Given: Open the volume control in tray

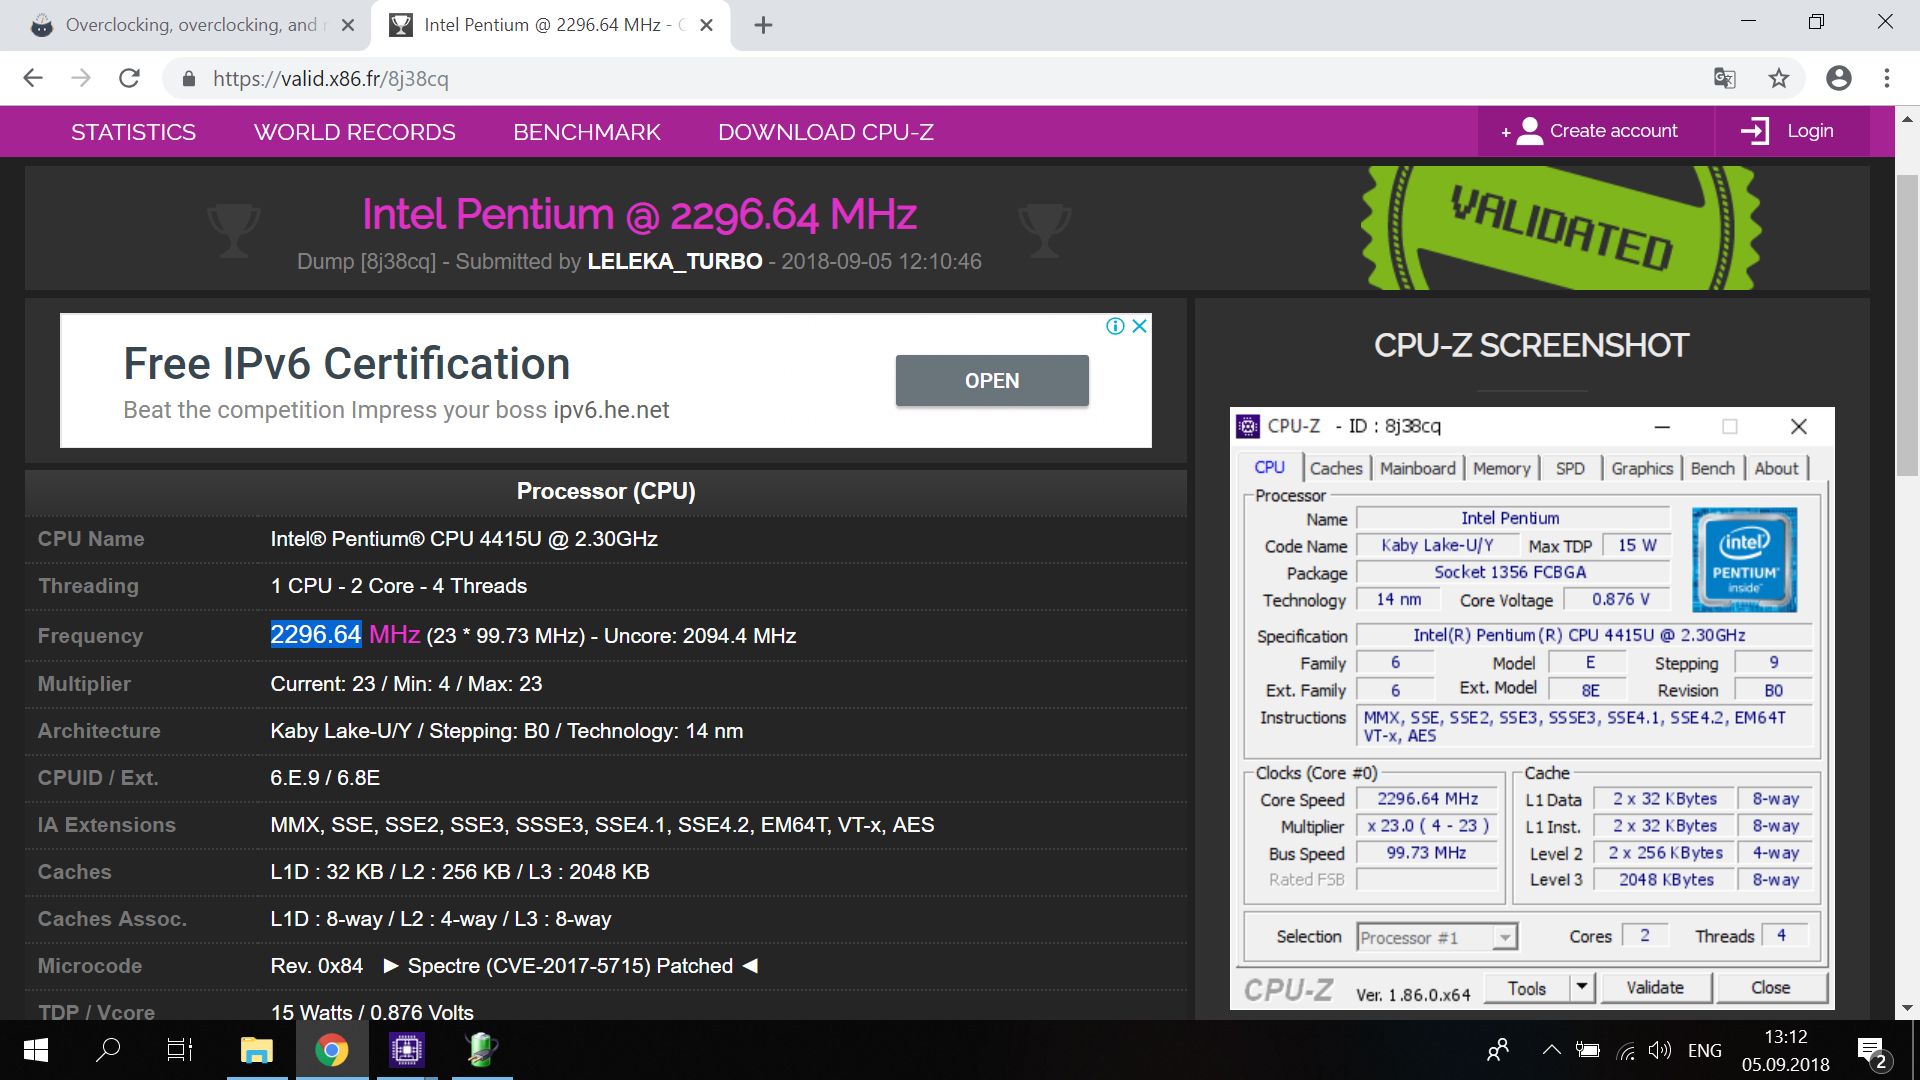Looking at the screenshot, I should coord(1660,1050).
